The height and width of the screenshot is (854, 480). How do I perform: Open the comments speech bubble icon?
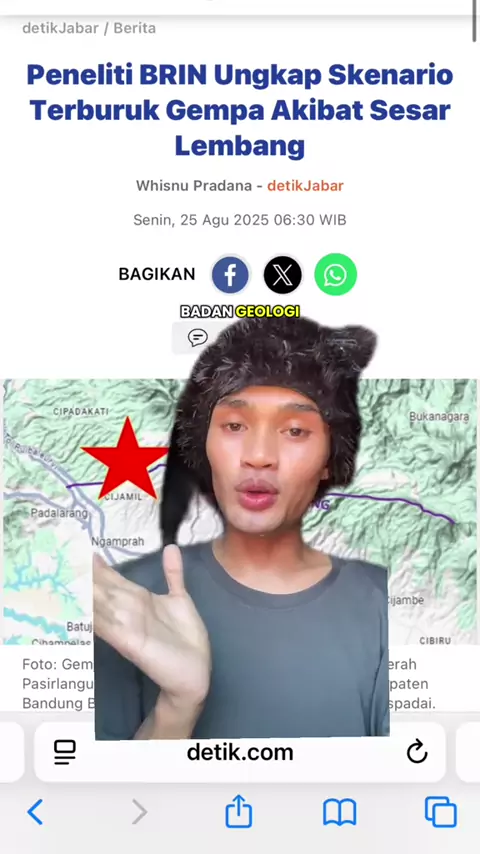point(198,338)
